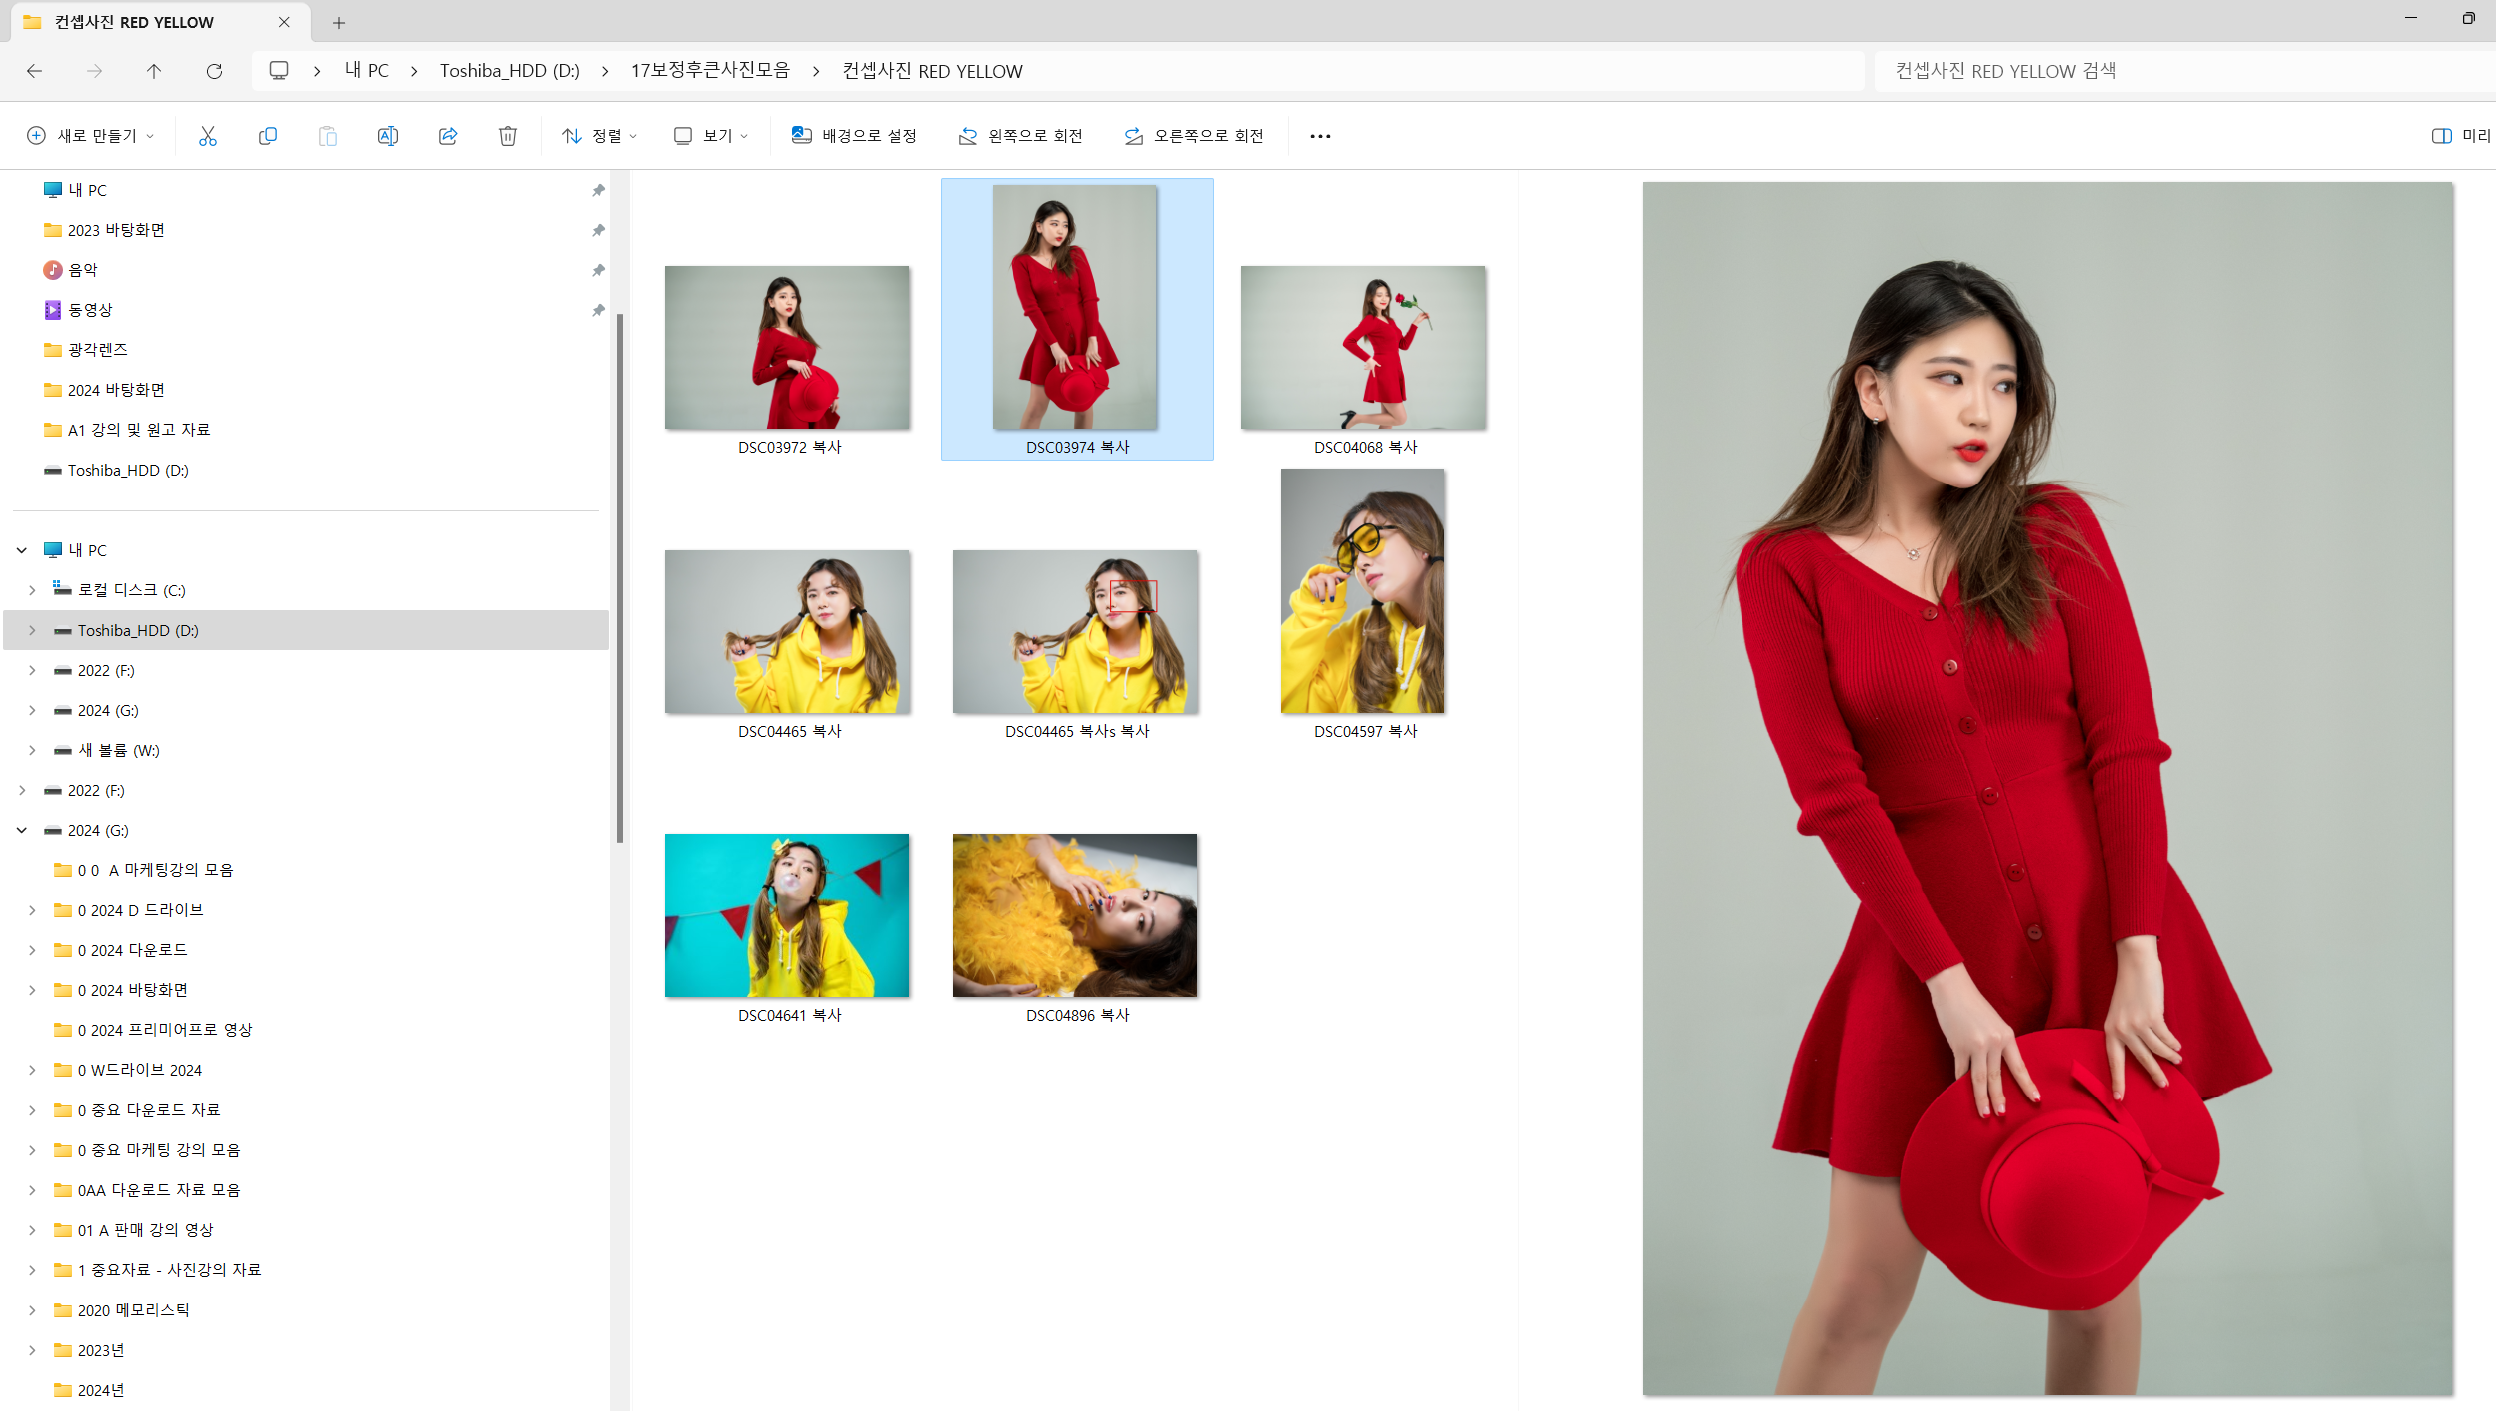Select the DSC04641 복사 thumbnail
This screenshot has height=1412, width=2496.
click(787, 916)
